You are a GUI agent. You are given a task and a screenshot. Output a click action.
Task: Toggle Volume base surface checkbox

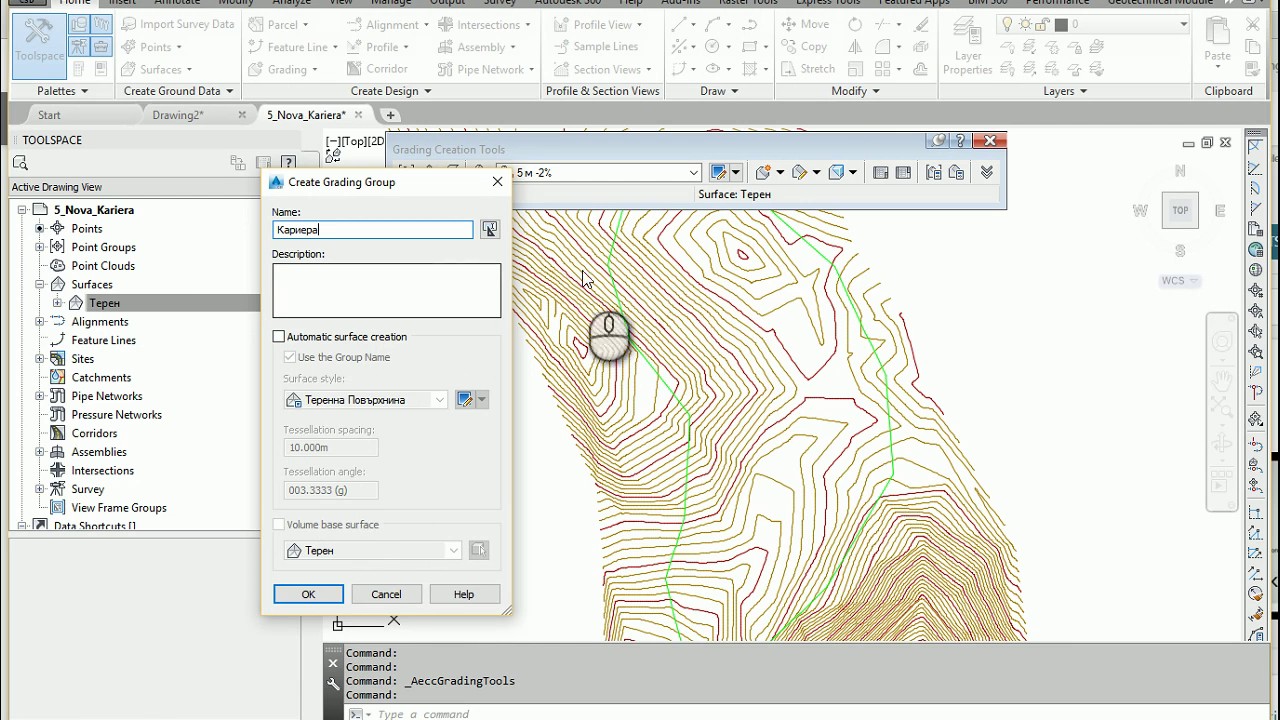[x=279, y=525]
